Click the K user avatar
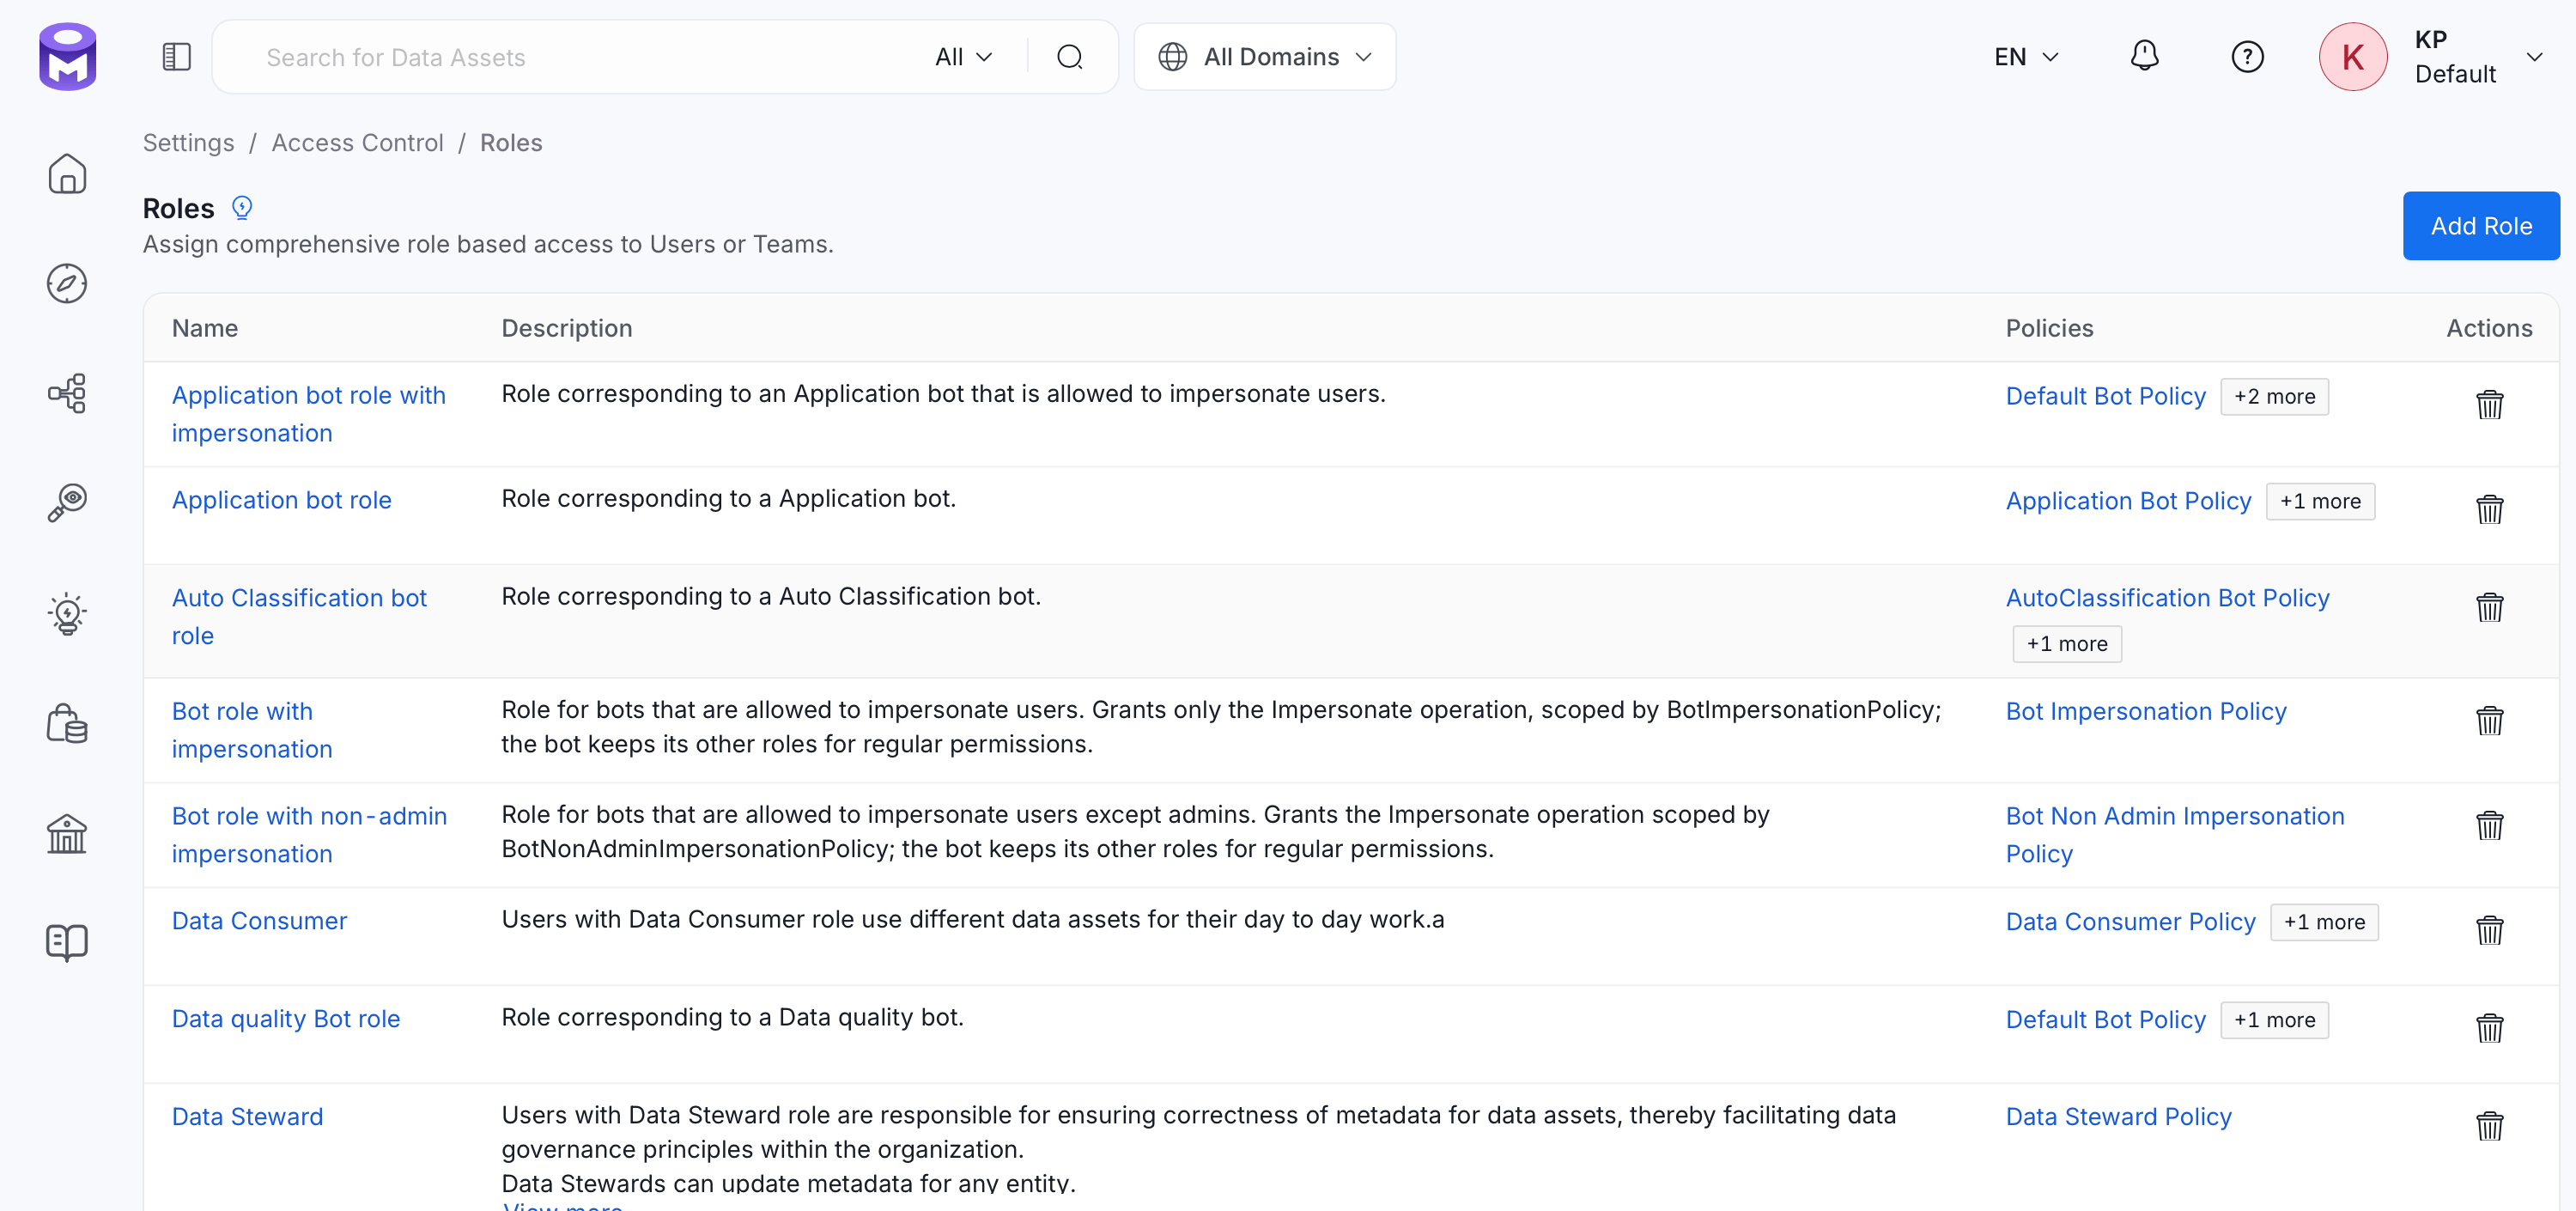 pos(2353,57)
